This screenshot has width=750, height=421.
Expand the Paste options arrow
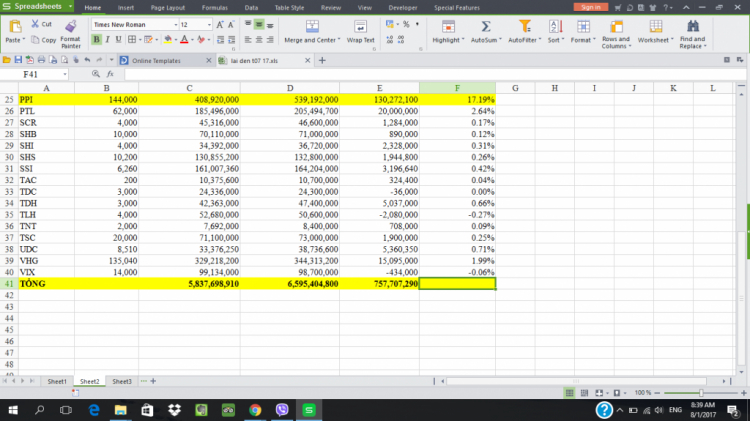click(x=23, y=40)
